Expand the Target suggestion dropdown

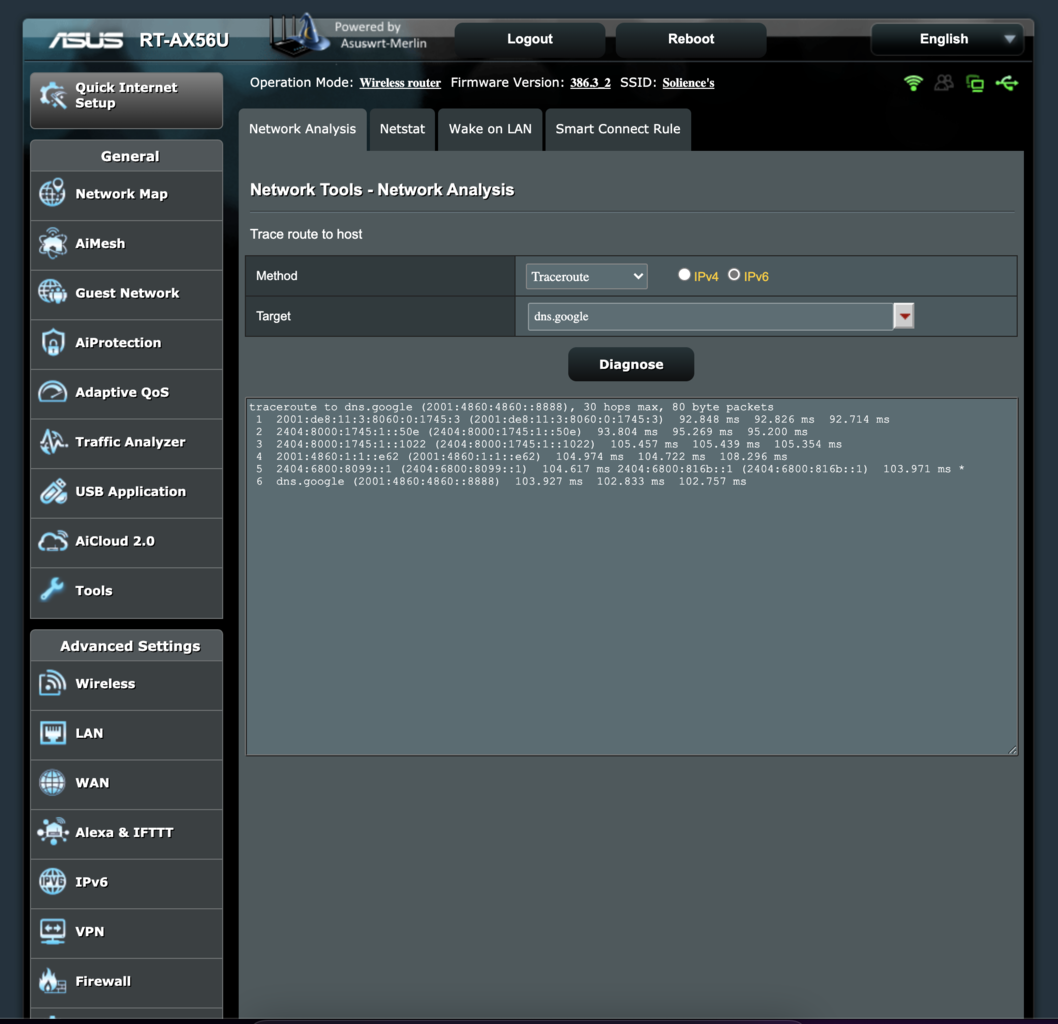click(x=903, y=315)
